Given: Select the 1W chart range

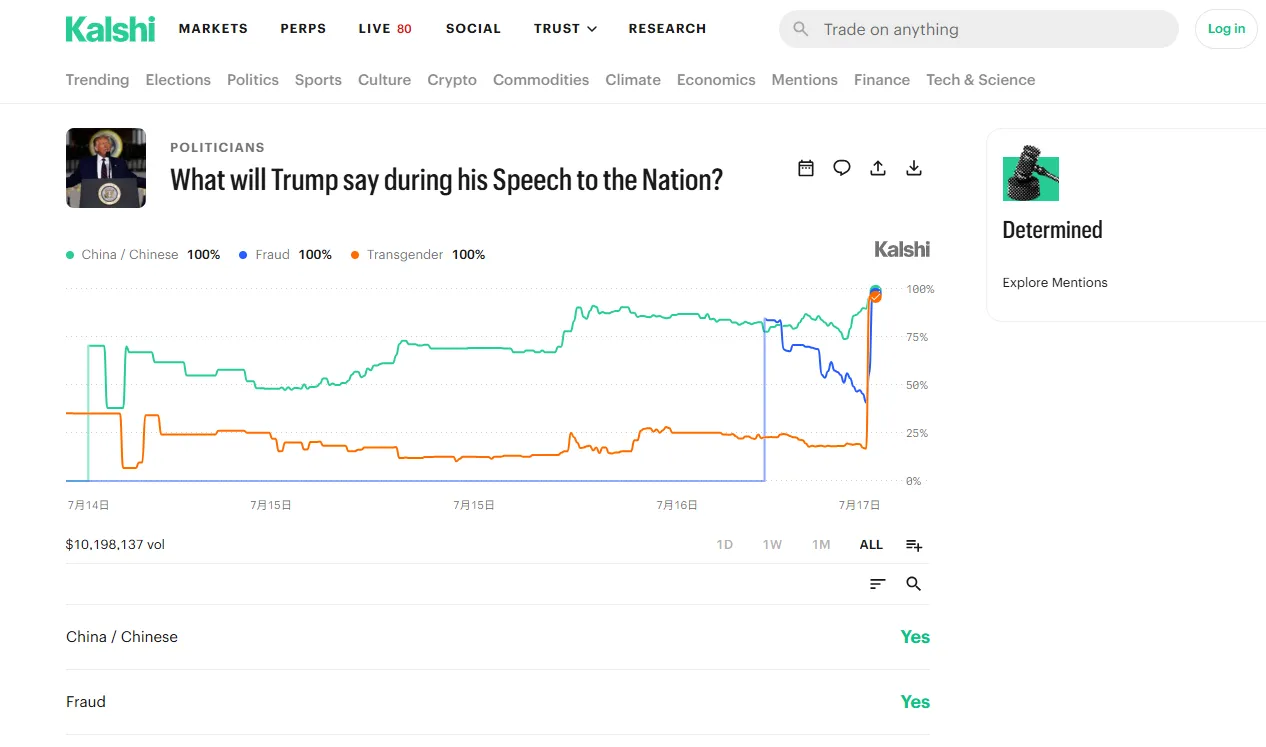Looking at the screenshot, I should click(x=772, y=545).
